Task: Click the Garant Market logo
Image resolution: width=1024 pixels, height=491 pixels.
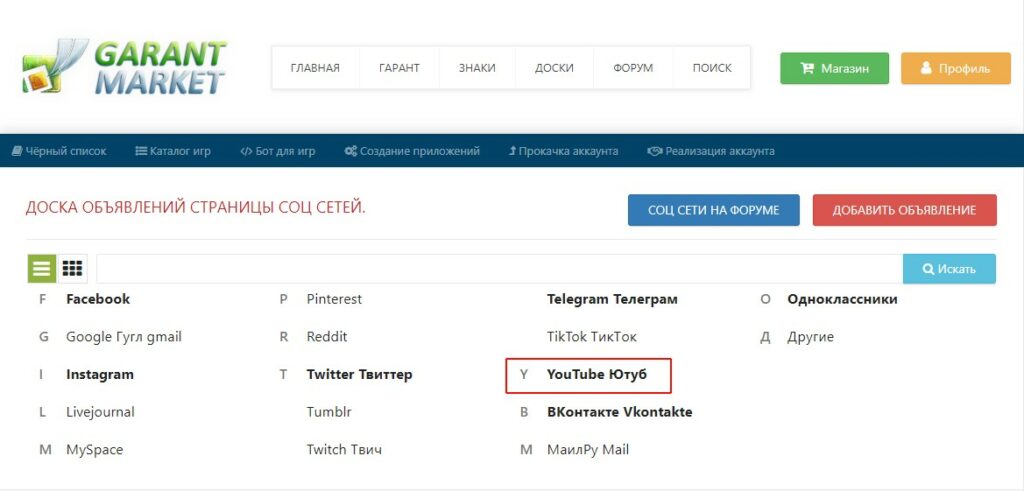Action: pos(125,68)
